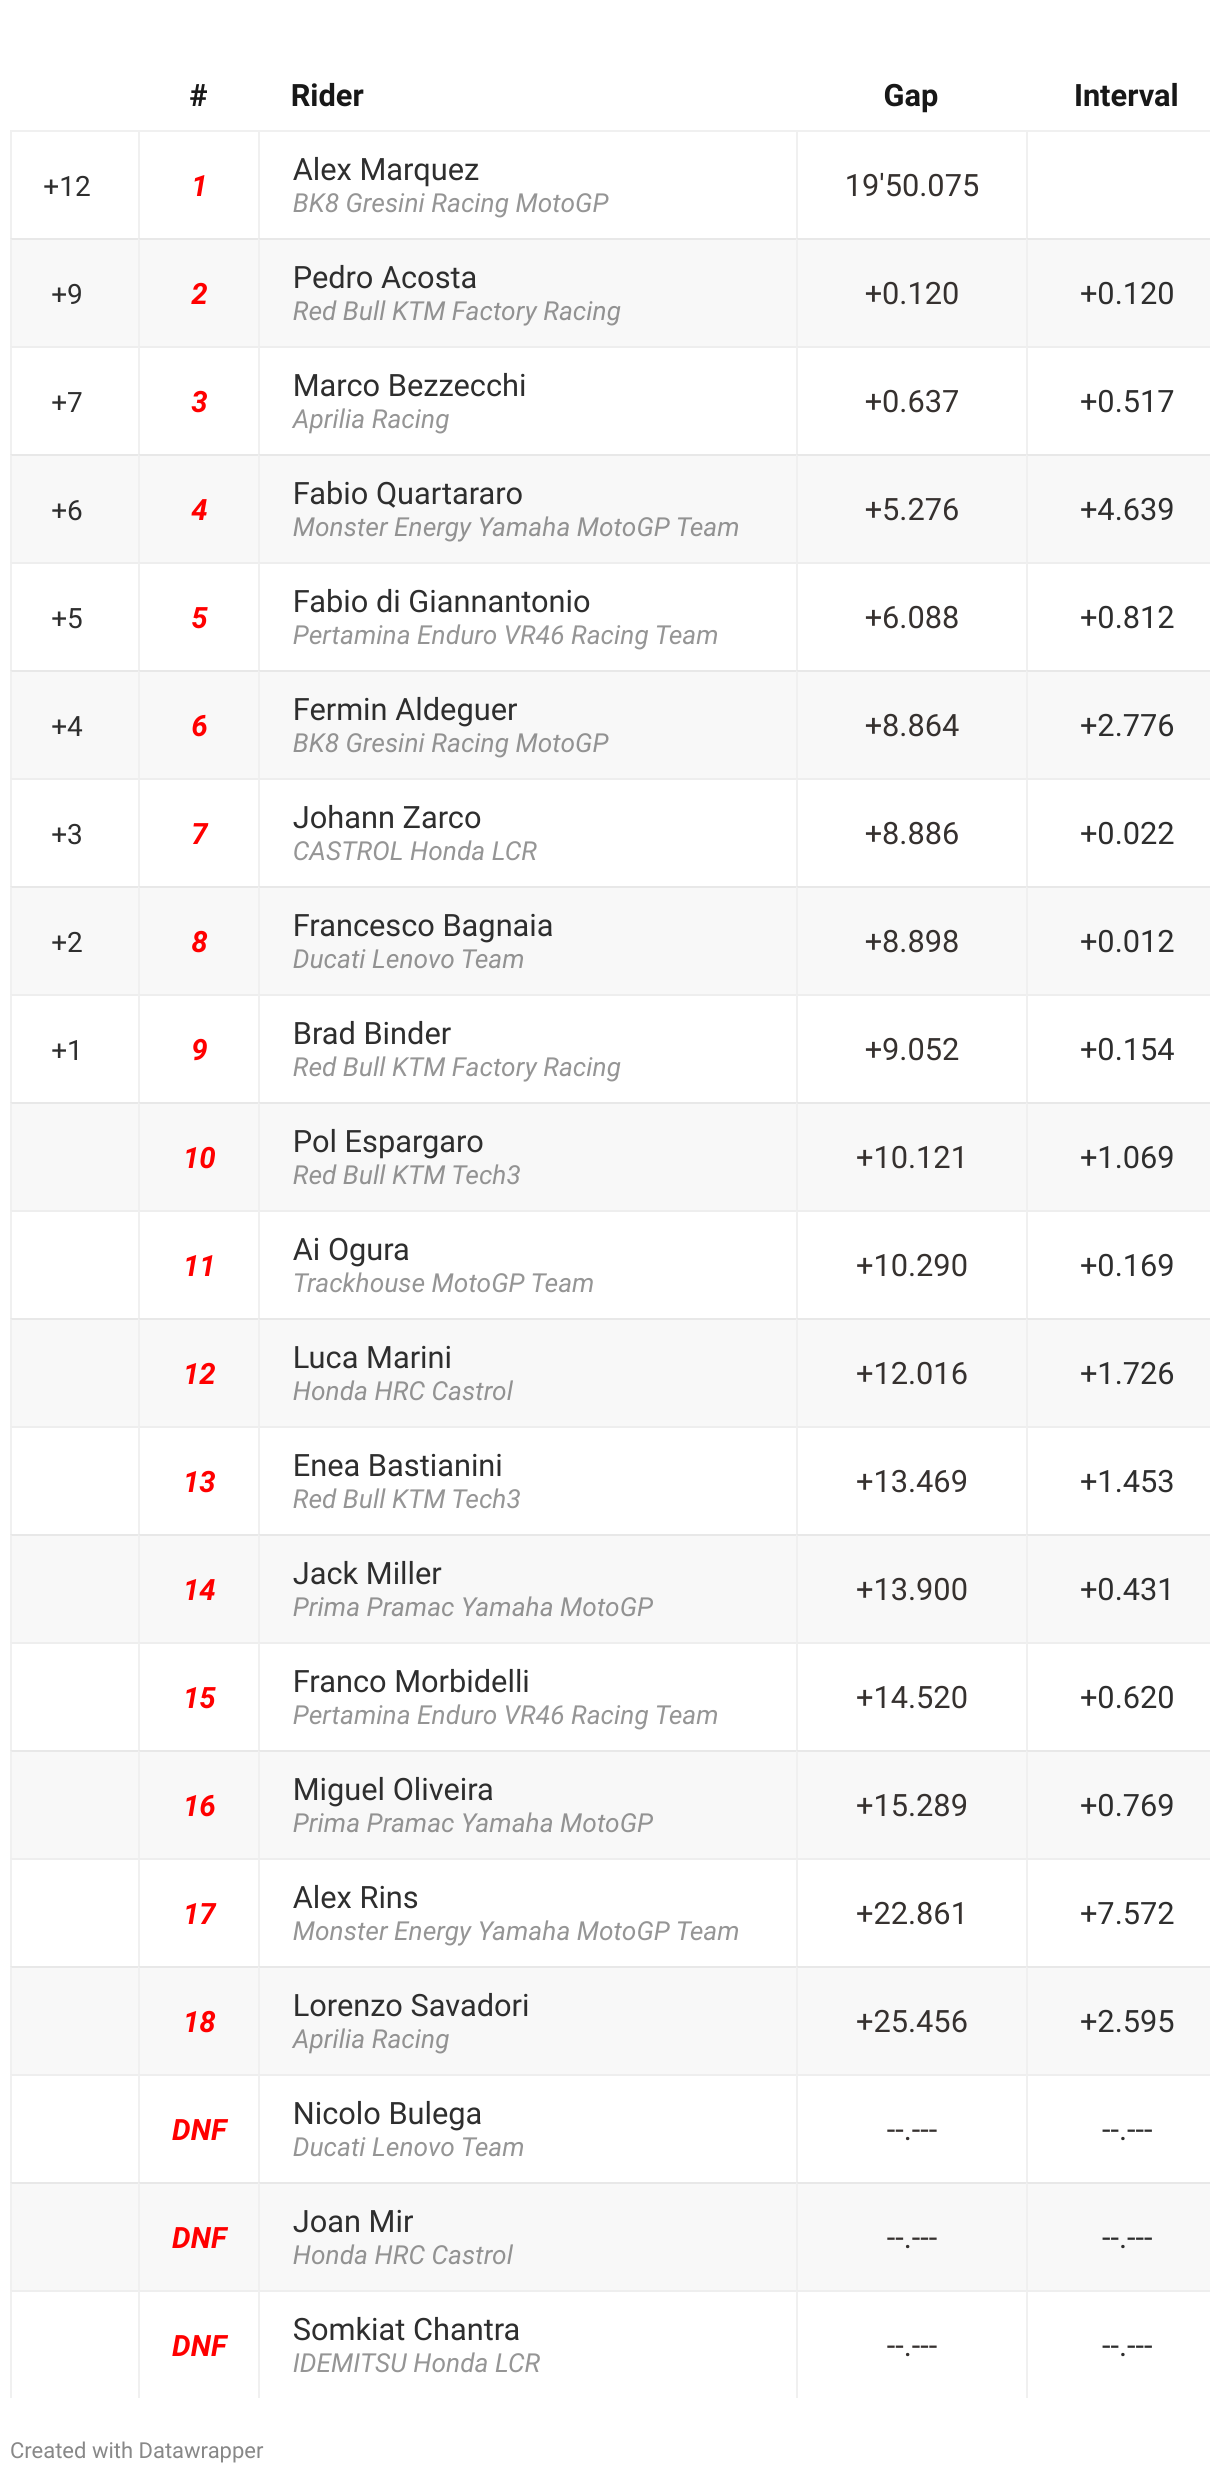Click Joan Mir's DNF status
Screen dimensions: 1220x2474
click(199, 2238)
